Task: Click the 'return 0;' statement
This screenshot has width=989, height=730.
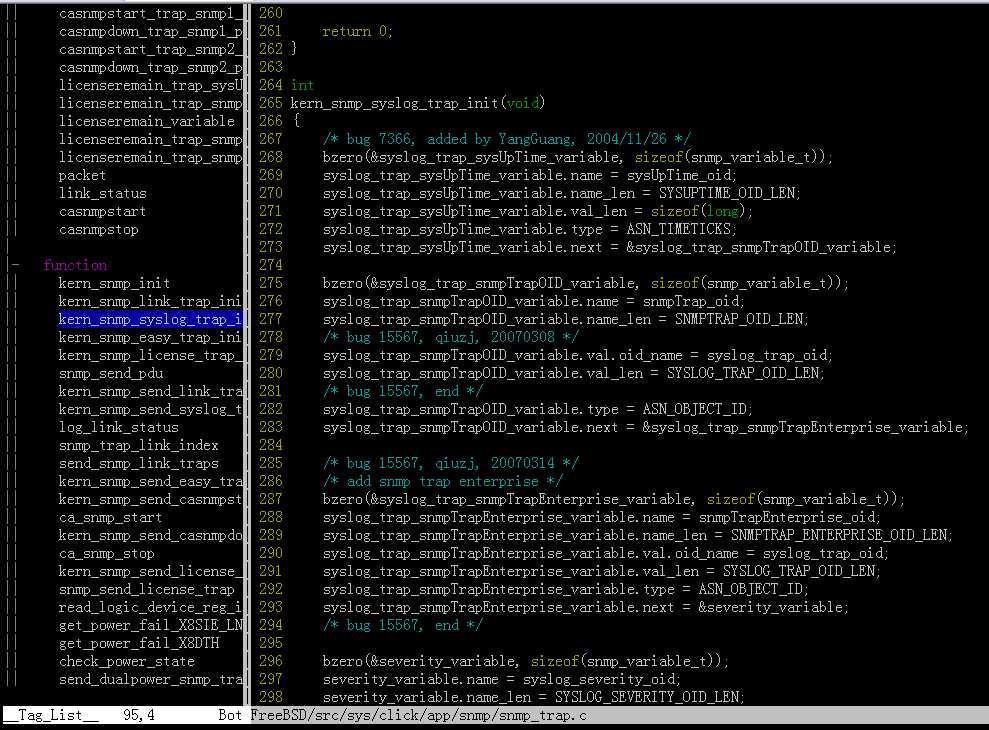Action: (x=357, y=31)
